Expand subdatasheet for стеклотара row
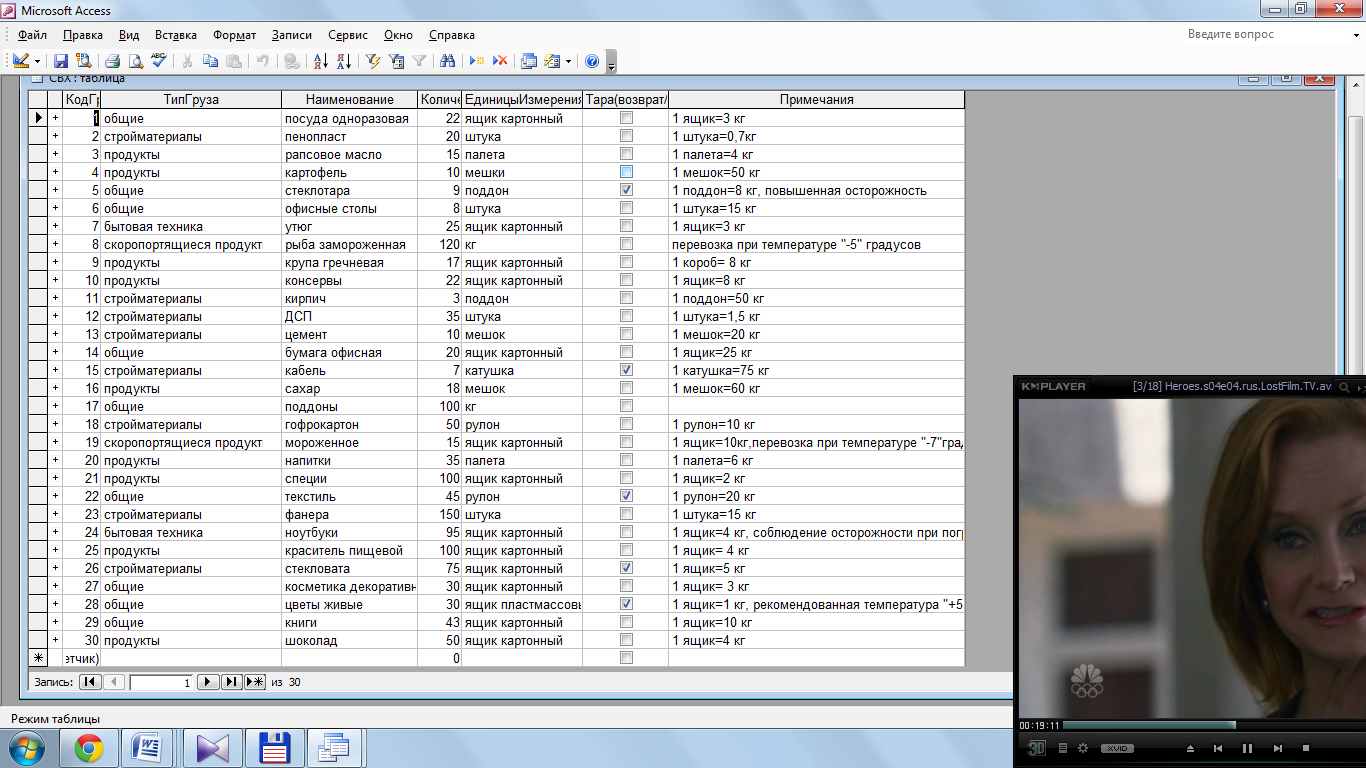This screenshot has width=1366, height=768. (x=55, y=190)
